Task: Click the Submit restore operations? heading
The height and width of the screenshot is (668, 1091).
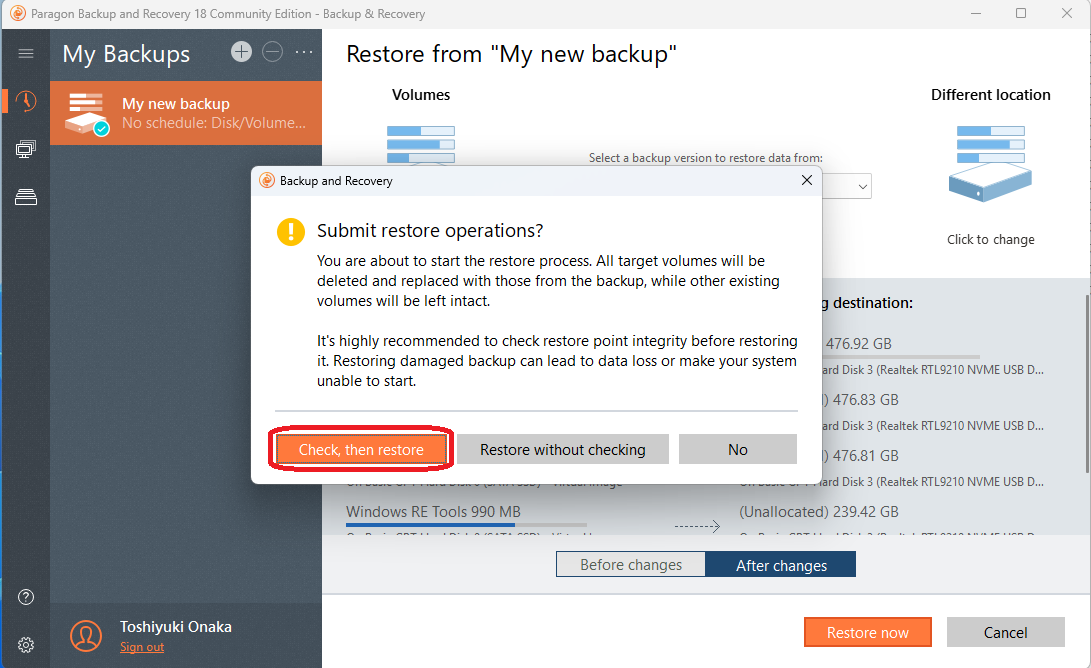Action: [x=430, y=231]
